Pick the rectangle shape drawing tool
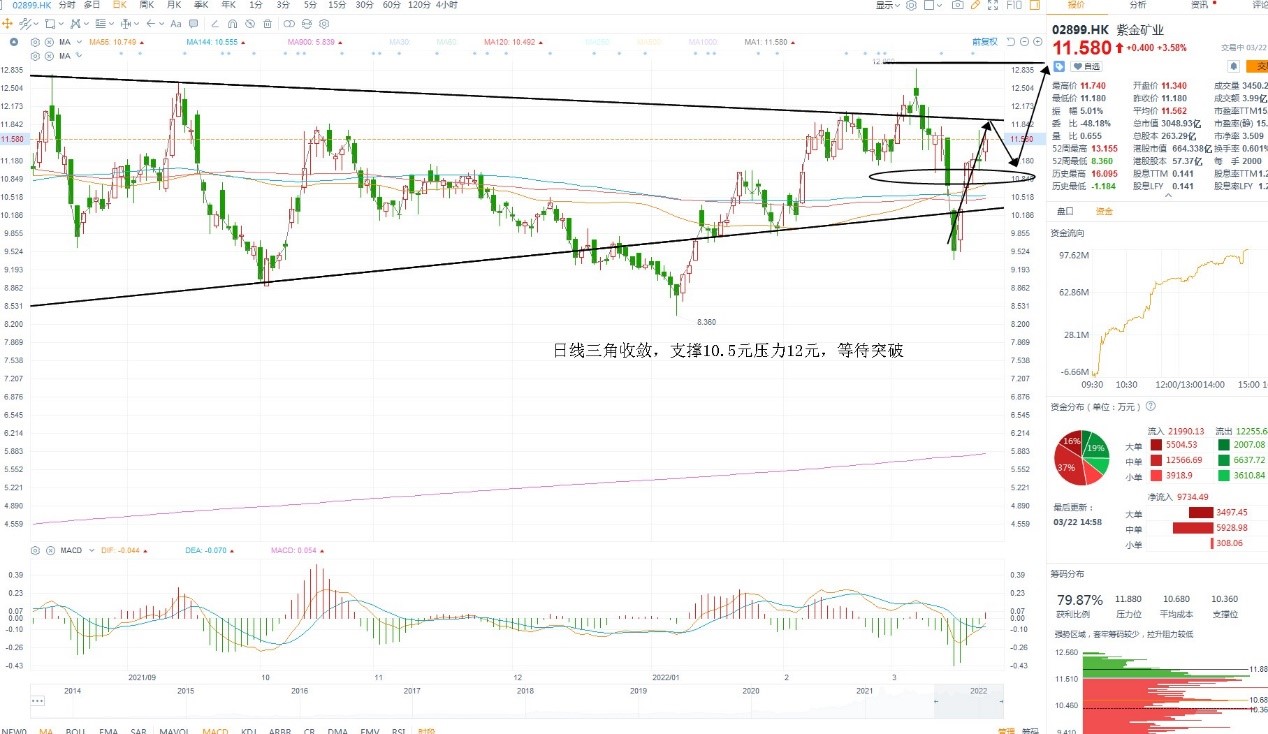Viewport: 1268px width, 734px height. [x=50, y=24]
